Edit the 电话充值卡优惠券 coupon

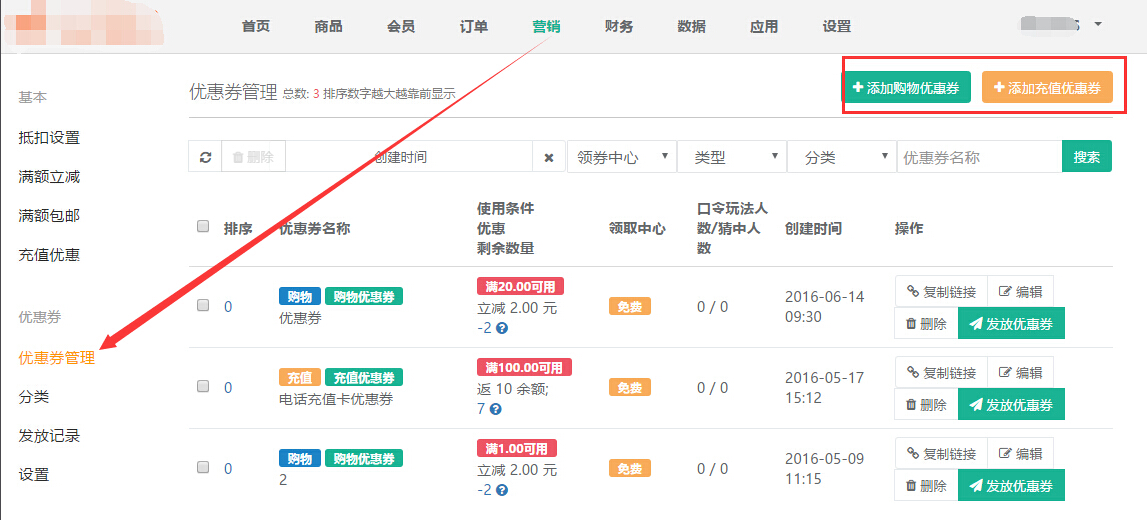point(1020,373)
